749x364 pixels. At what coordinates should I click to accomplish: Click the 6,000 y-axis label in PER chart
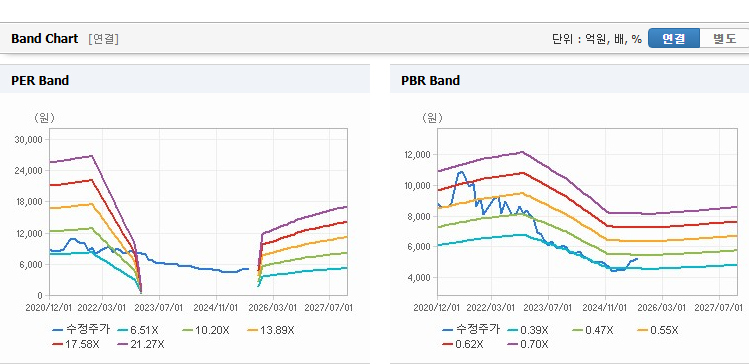pos(31,264)
